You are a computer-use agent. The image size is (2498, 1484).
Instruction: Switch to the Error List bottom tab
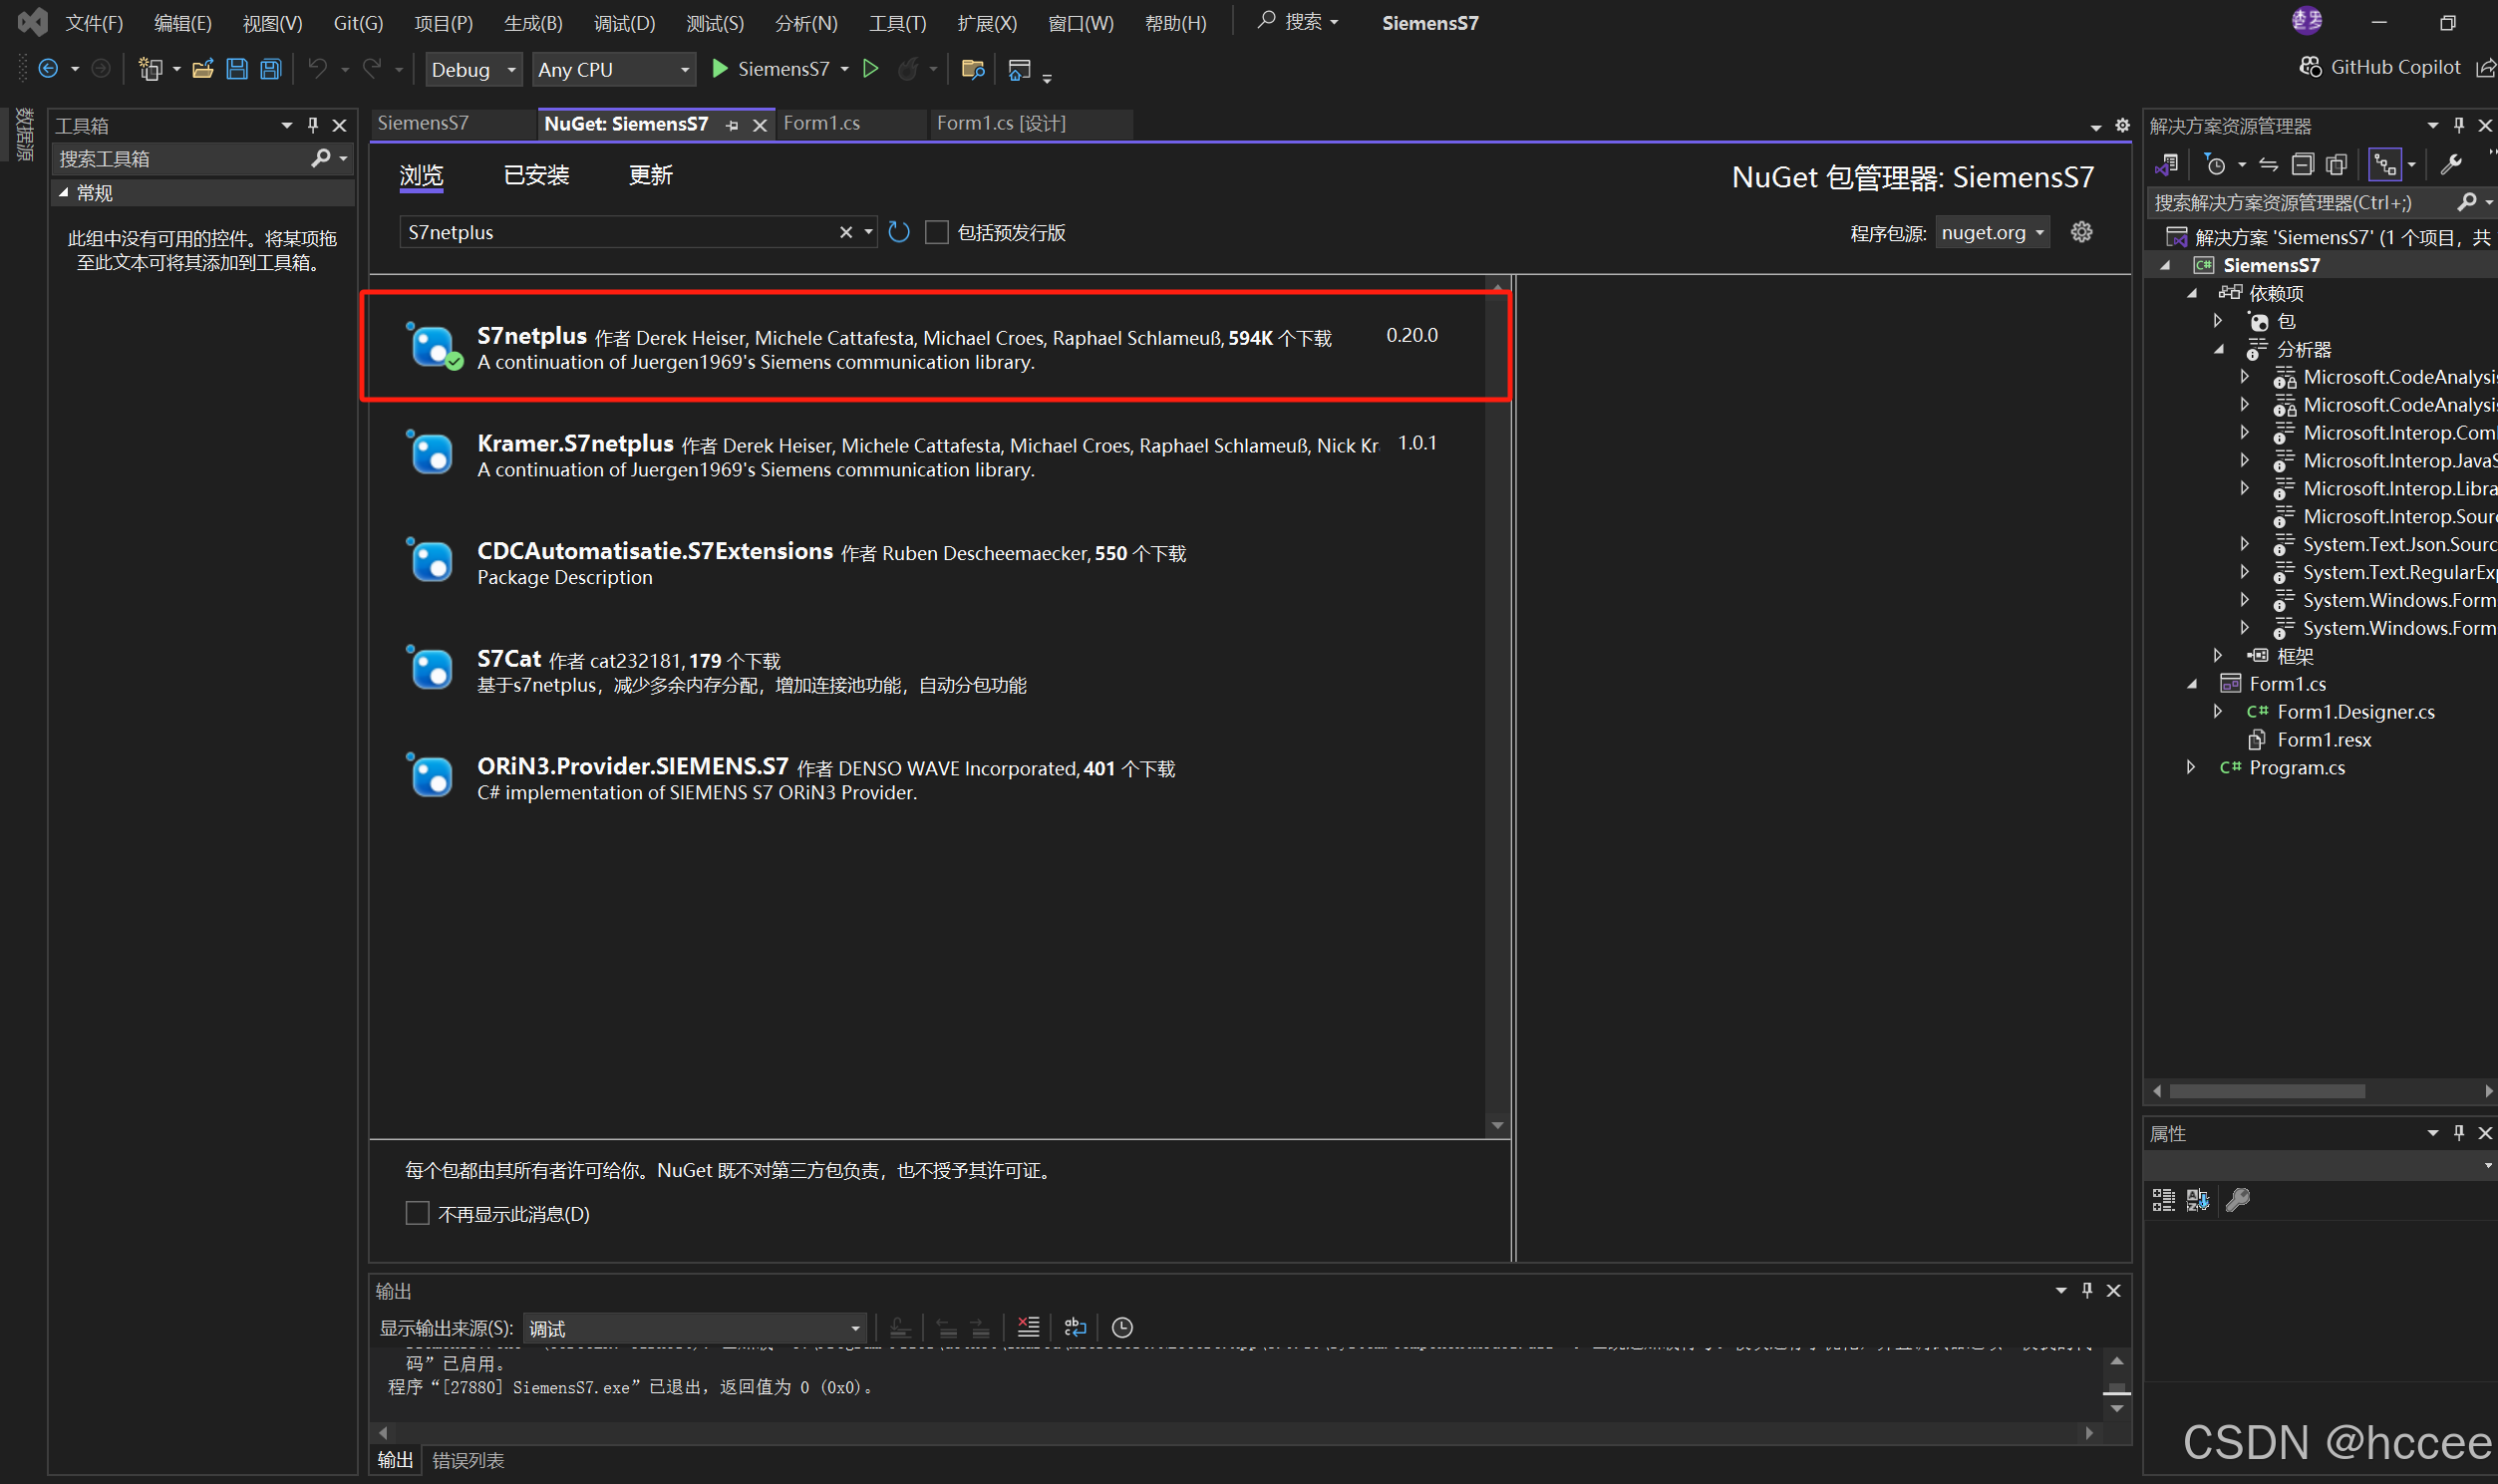click(x=468, y=1460)
